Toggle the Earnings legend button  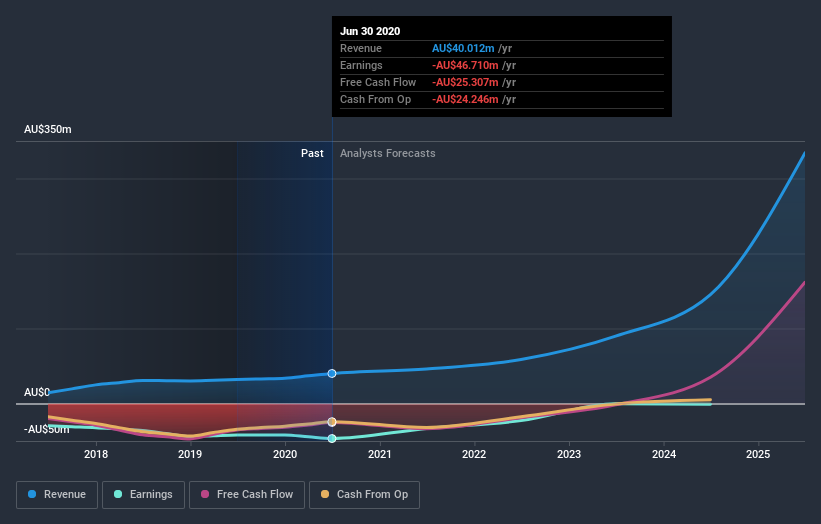pyautogui.click(x=143, y=495)
